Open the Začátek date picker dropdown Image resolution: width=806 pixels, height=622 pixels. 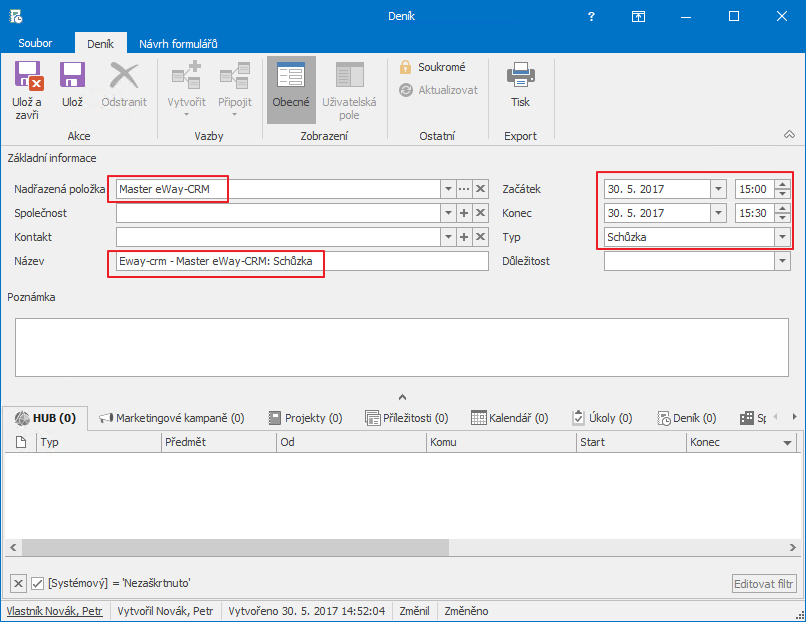(x=718, y=189)
